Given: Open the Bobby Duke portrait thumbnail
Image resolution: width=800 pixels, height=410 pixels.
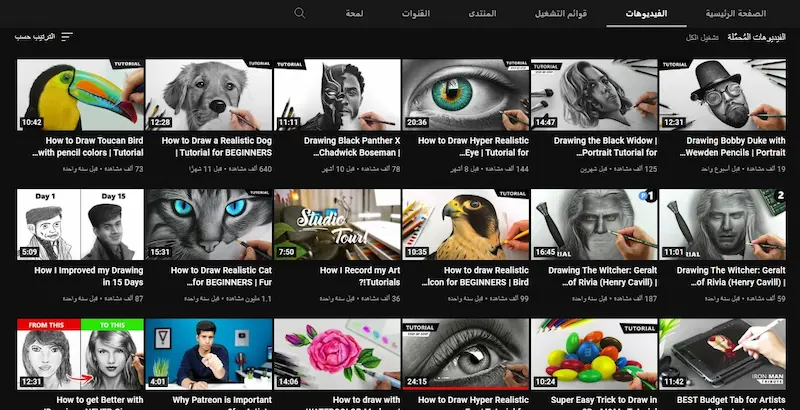Looking at the screenshot, I should [x=722, y=95].
